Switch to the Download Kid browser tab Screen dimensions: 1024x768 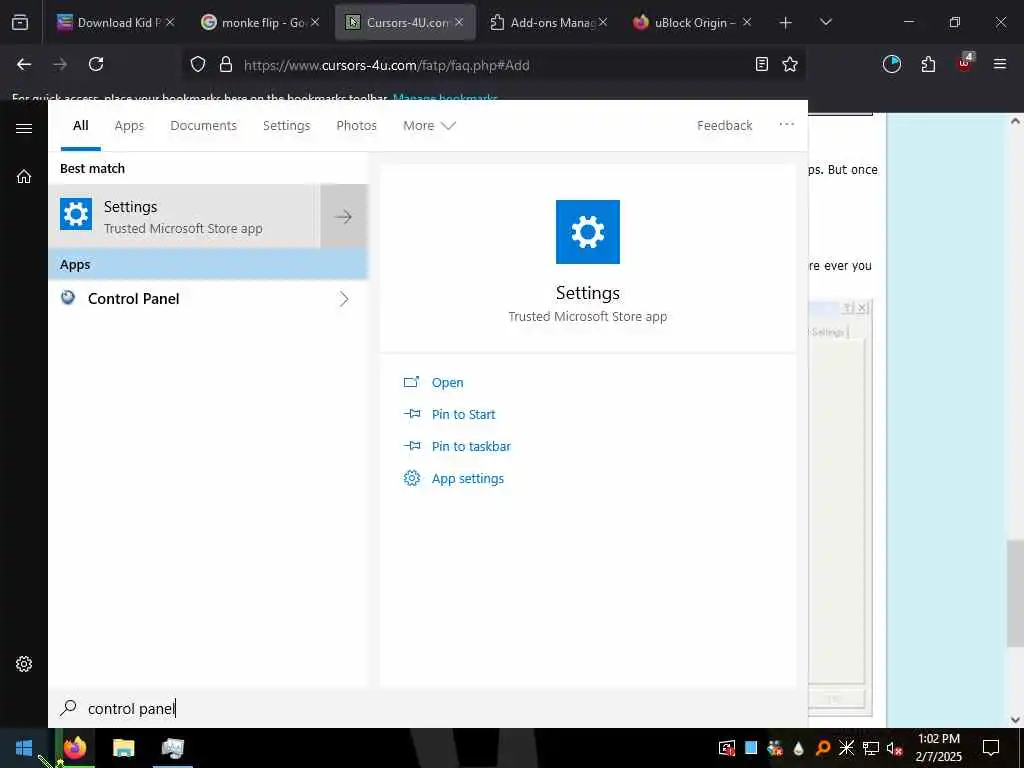click(x=108, y=22)
